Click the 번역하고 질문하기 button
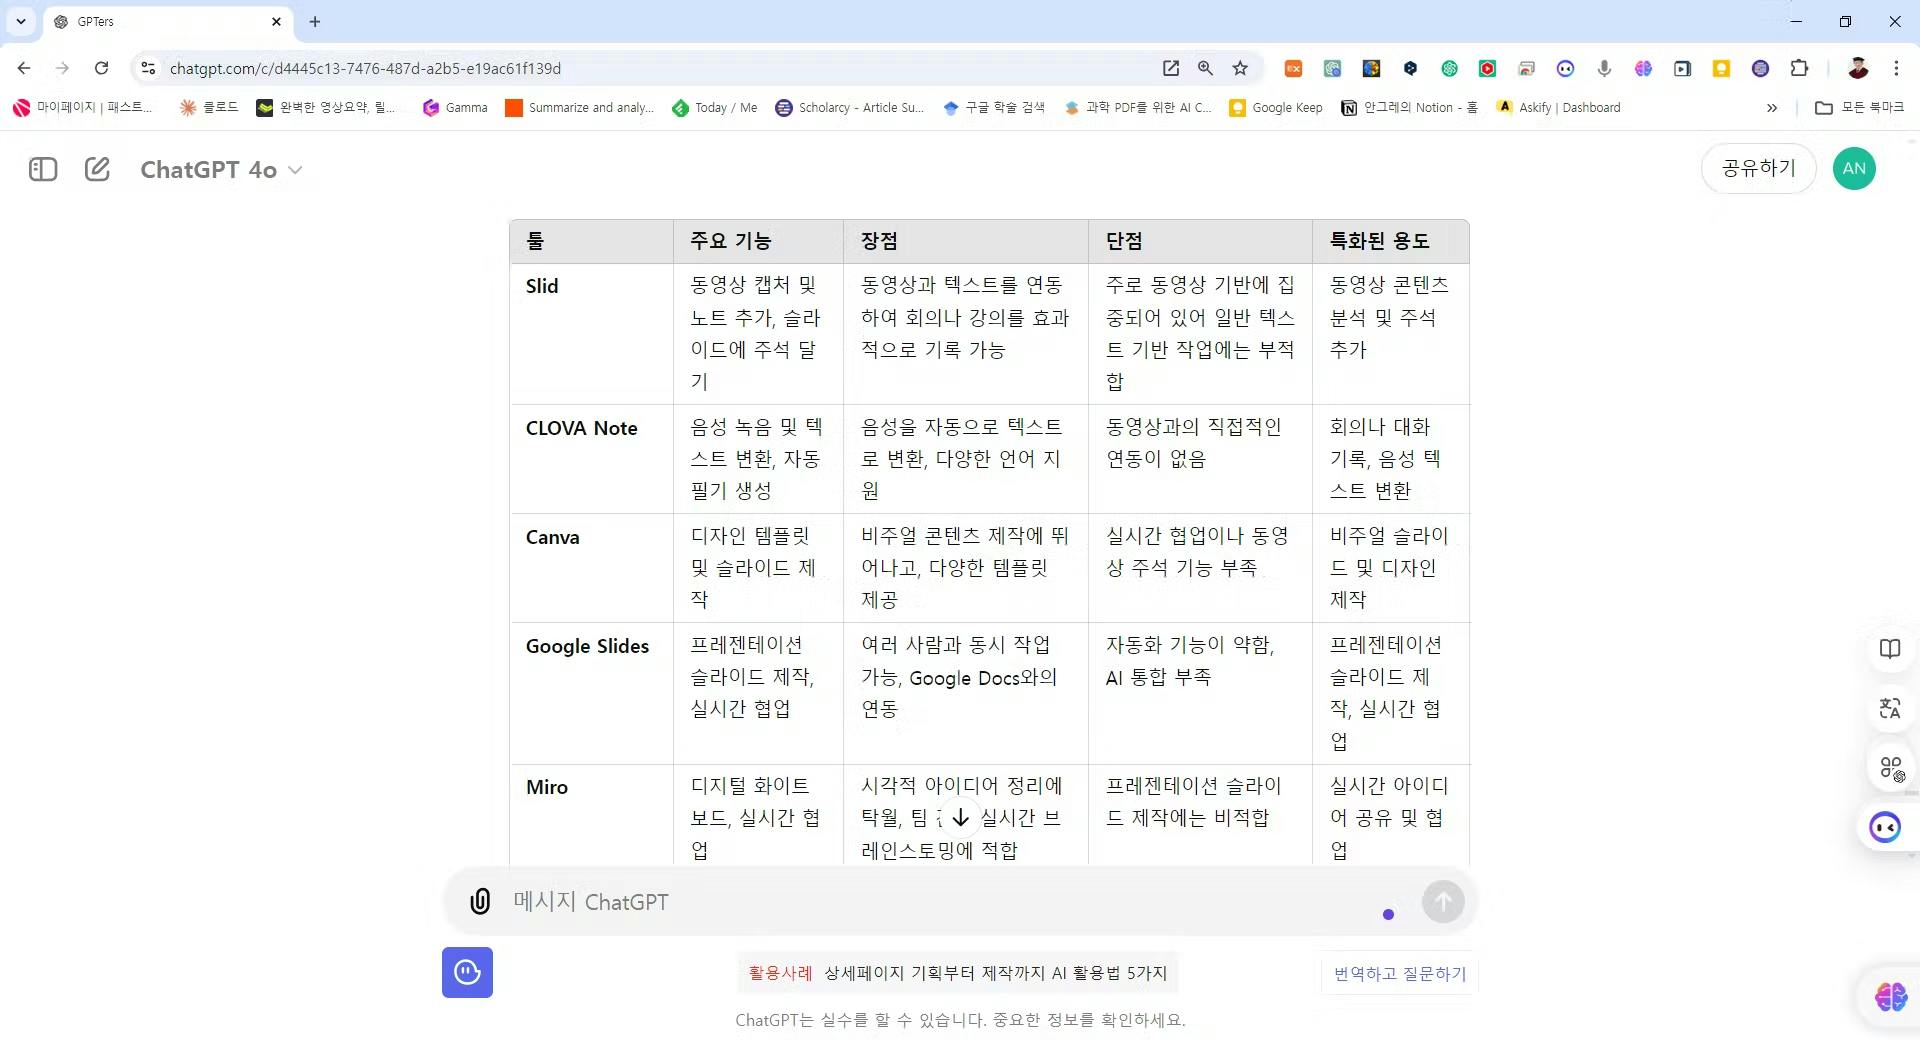The height and width of the screenshot is (1040, 1920). [x=1400, y=973]
